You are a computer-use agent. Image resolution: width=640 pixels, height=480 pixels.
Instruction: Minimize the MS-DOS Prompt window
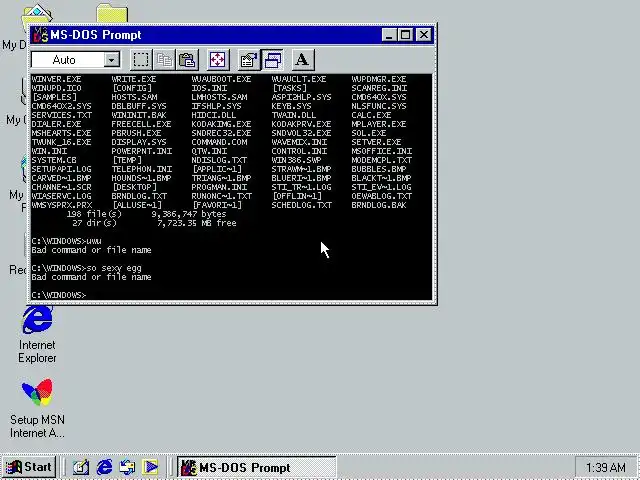[x=389, y=35]
